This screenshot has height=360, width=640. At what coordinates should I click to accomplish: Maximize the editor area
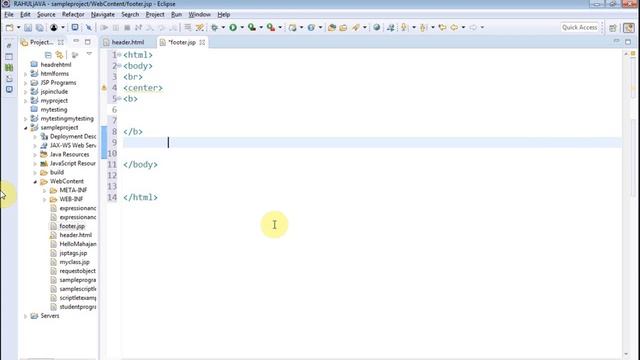click(x=628, y=42)
